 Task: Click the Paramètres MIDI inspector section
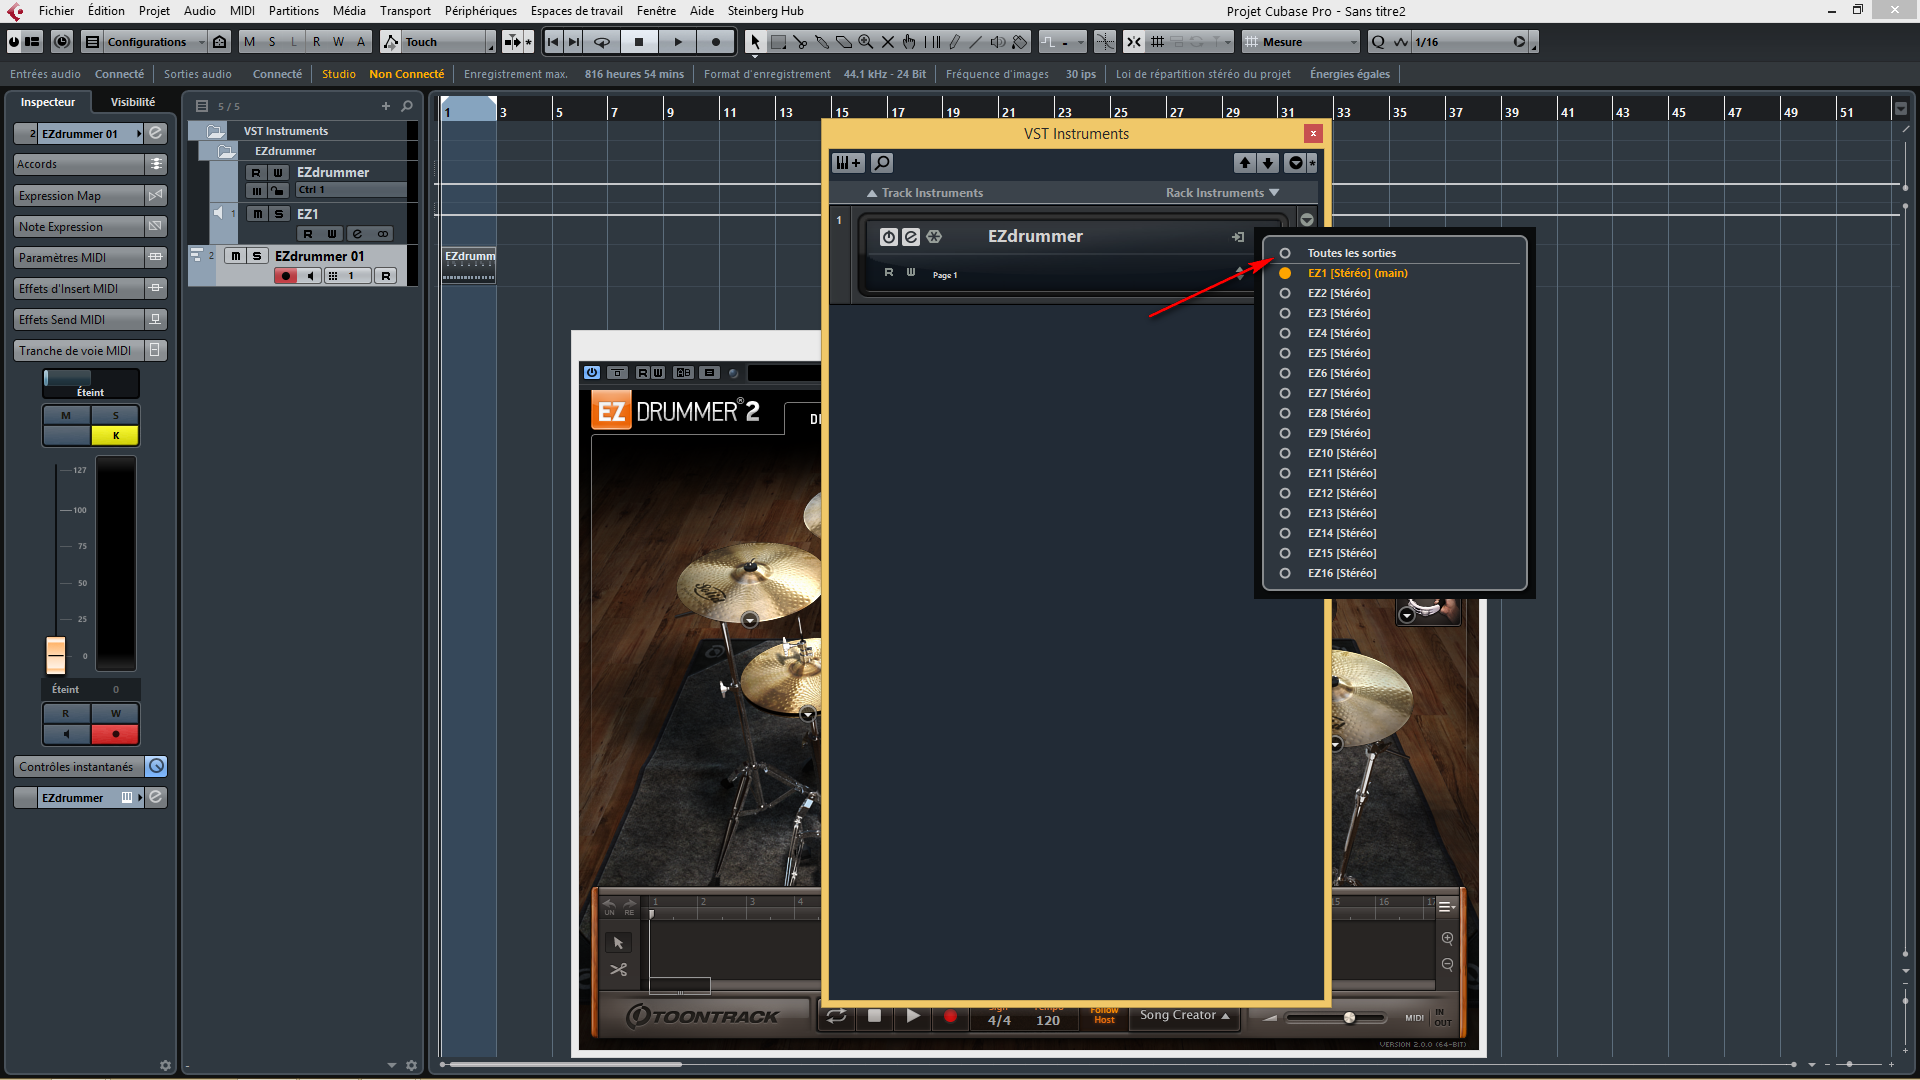(x=90, y=258)
